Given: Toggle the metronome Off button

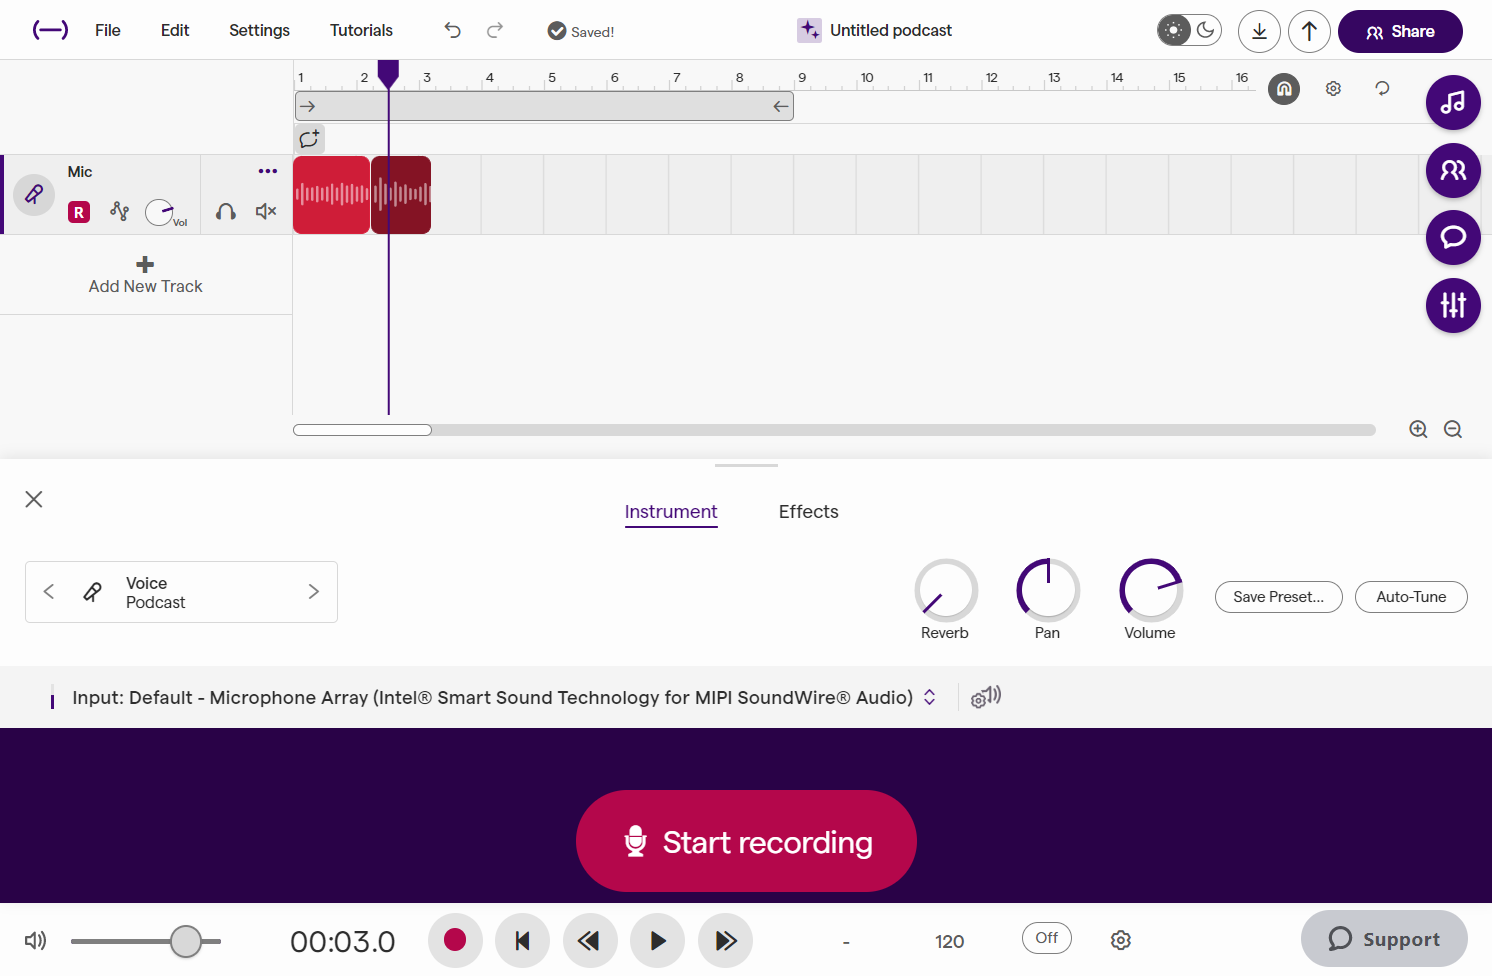Looking at the screenshot, I should pos(1047,938).
